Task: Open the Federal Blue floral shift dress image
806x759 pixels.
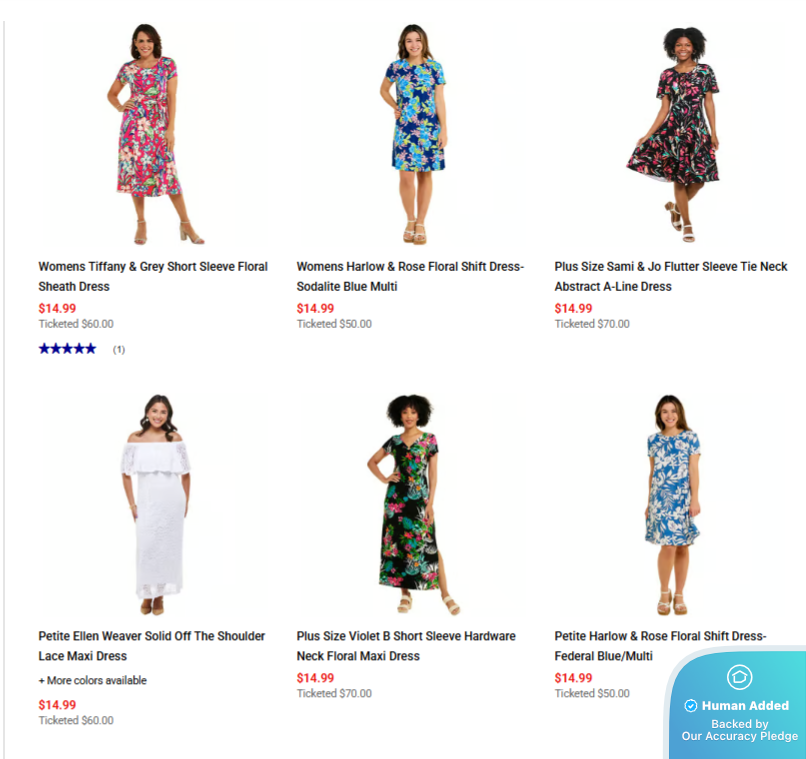Action: (x=672, y=504)
